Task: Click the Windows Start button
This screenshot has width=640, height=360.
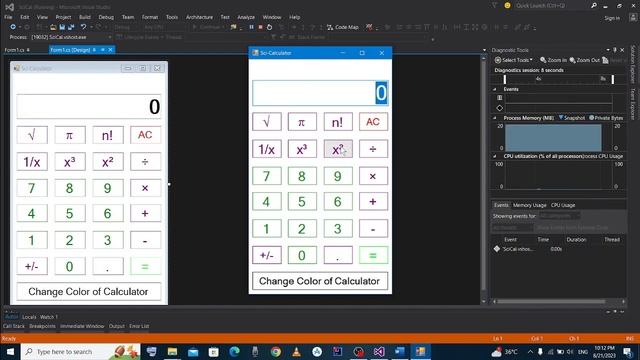Action: coord(10,351)
